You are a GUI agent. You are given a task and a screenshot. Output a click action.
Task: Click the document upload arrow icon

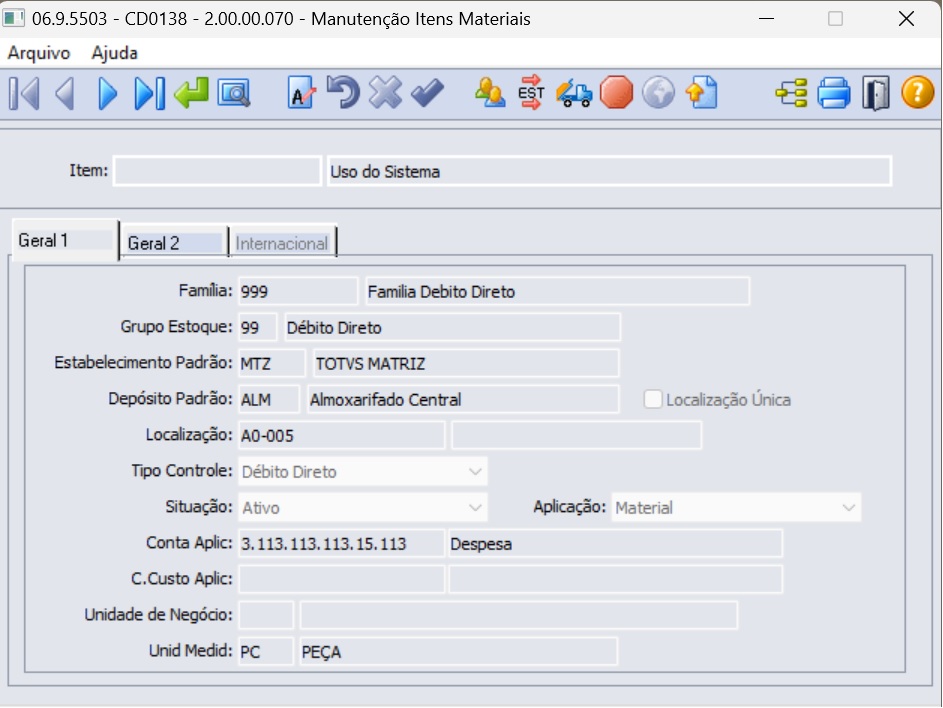click(x=702, y=93)
